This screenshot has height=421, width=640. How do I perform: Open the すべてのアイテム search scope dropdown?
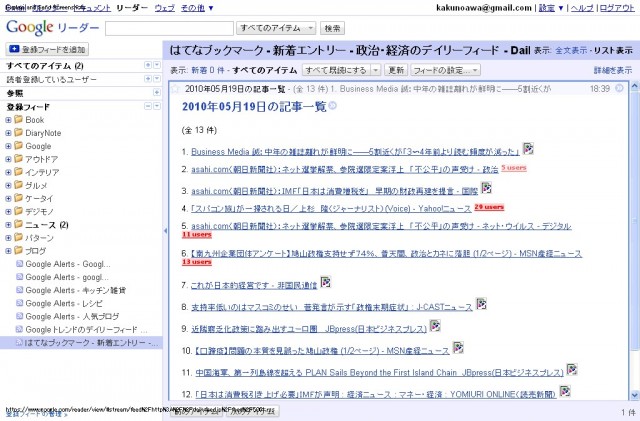(x=276, y=28)
